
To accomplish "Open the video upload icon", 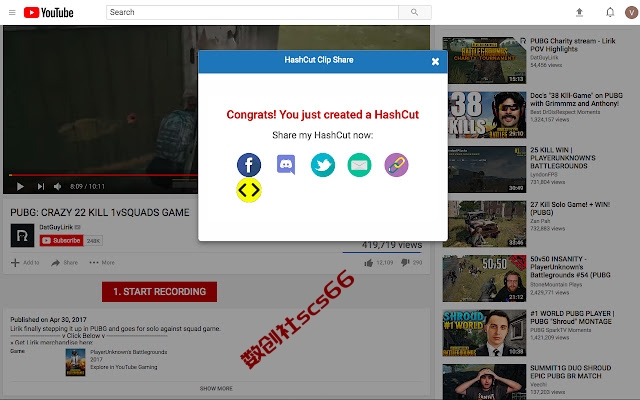I will [579, 12].
